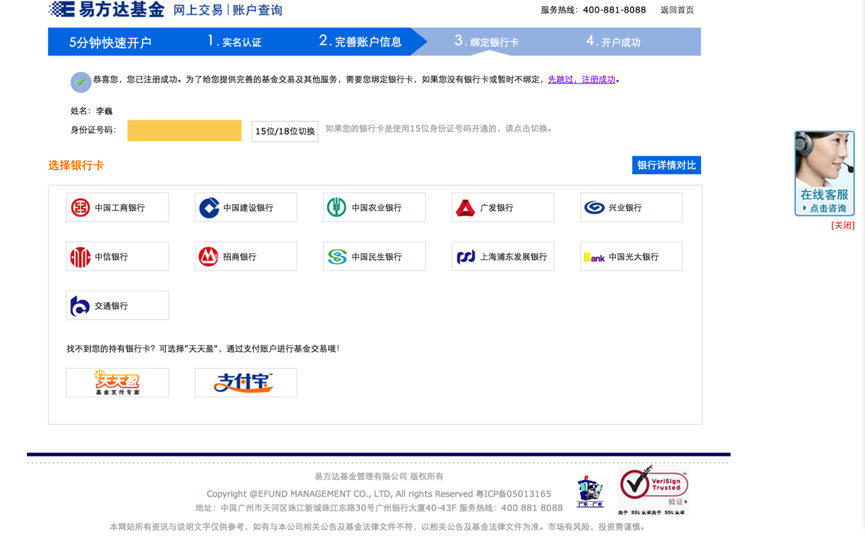Select the 招商银行 bank option

pyautogui.click(x=246, y=256)
